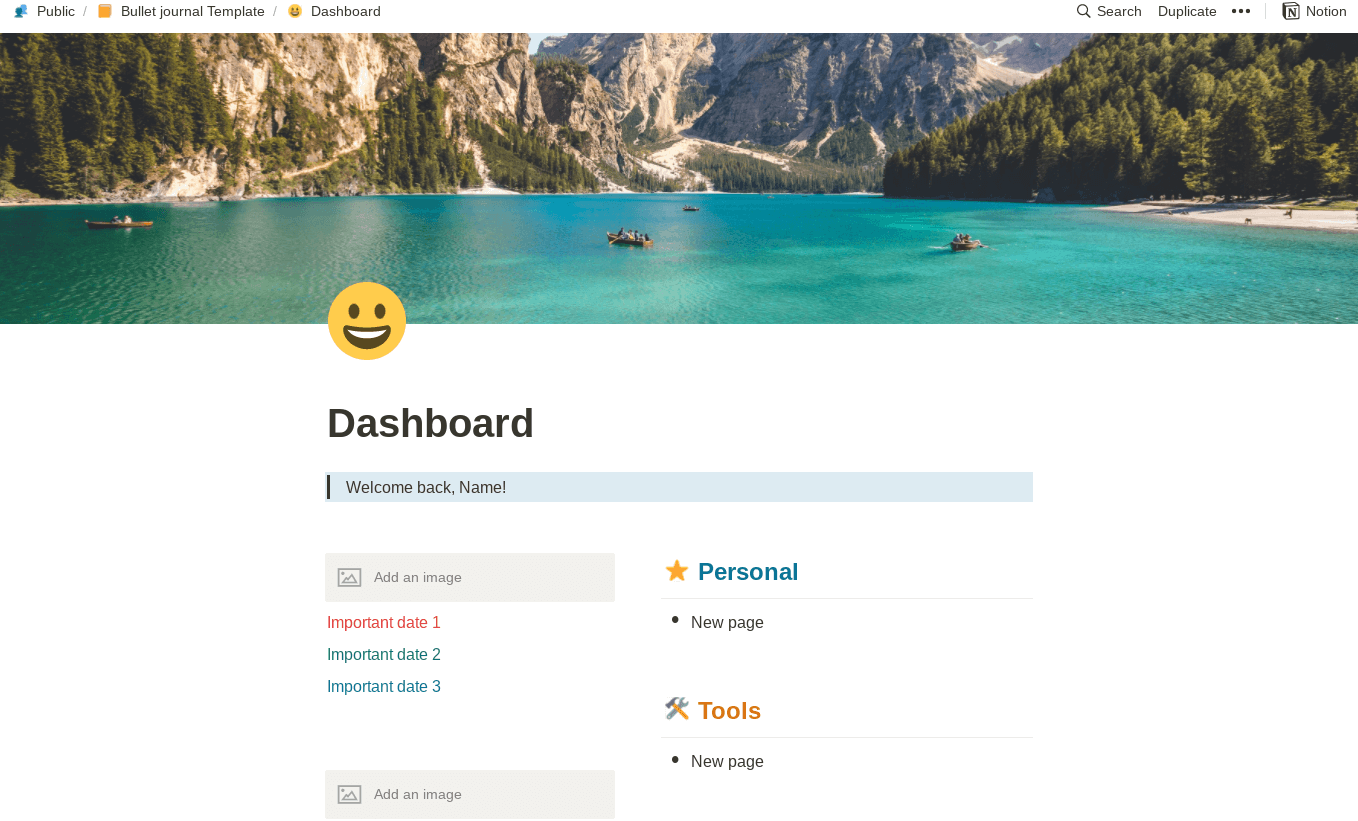The width and height of the screenshot is (1358, 821).
Task: Open New page under Personal
Action: coord(727,622)
